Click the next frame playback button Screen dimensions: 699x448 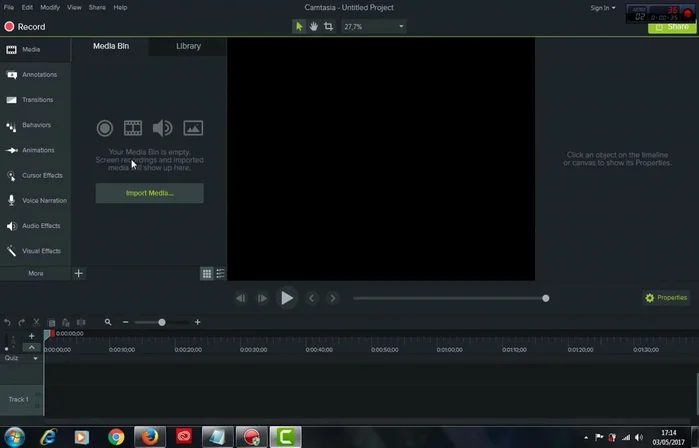point(262,298)
